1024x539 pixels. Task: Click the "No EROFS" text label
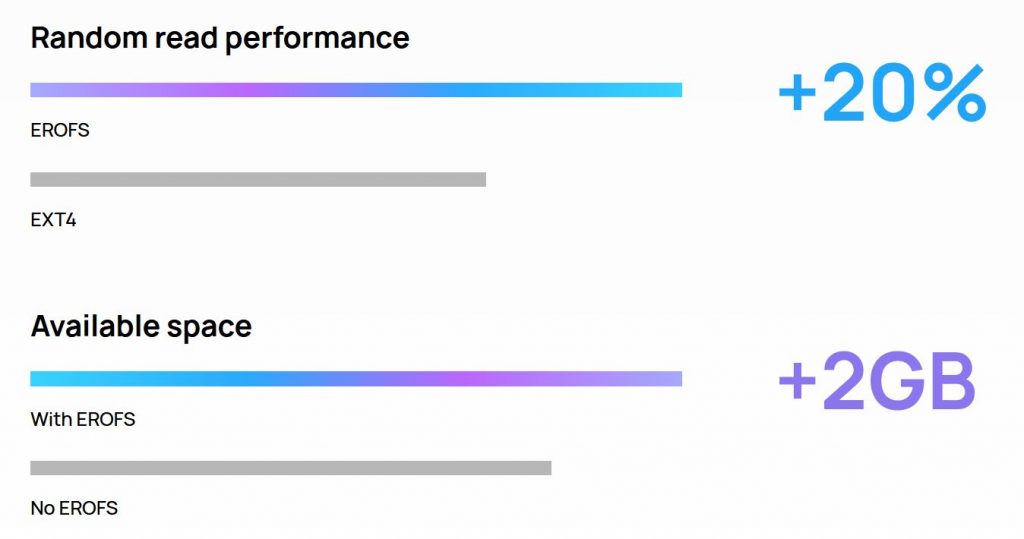pyautogui.click(x=74, y=508)
